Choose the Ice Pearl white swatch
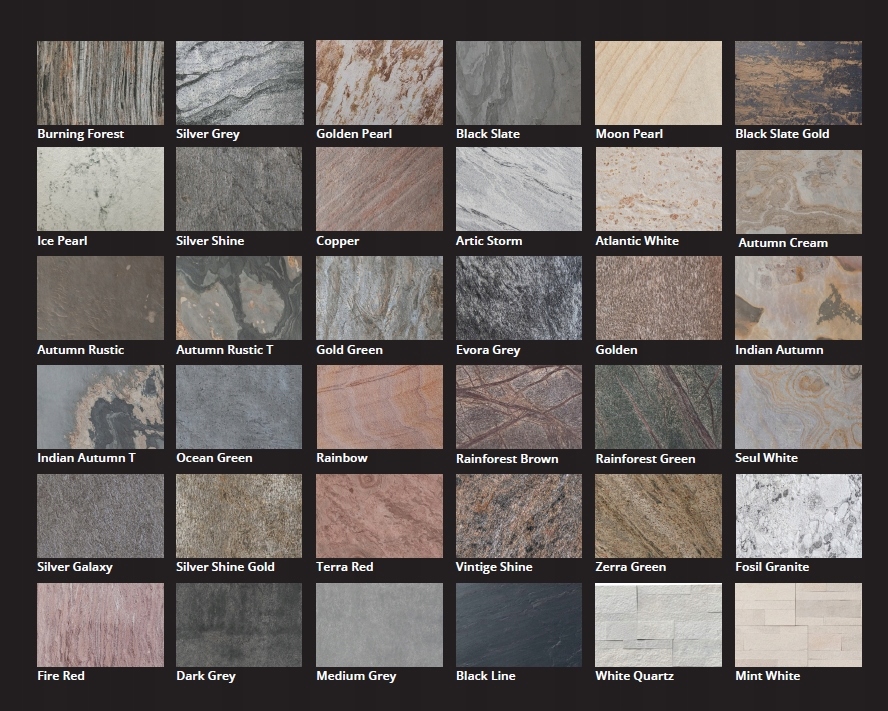The height and width of the screenshot is (711, 888). (100, 189)
